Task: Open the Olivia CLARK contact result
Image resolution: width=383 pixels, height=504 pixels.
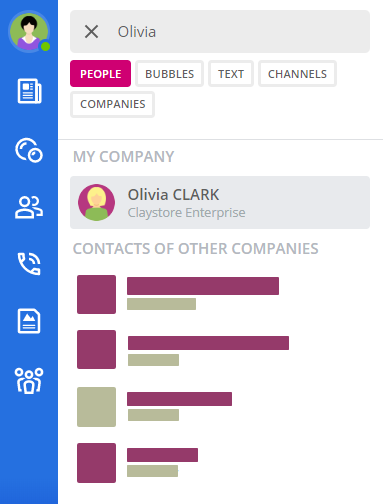Action: [220, 203]
